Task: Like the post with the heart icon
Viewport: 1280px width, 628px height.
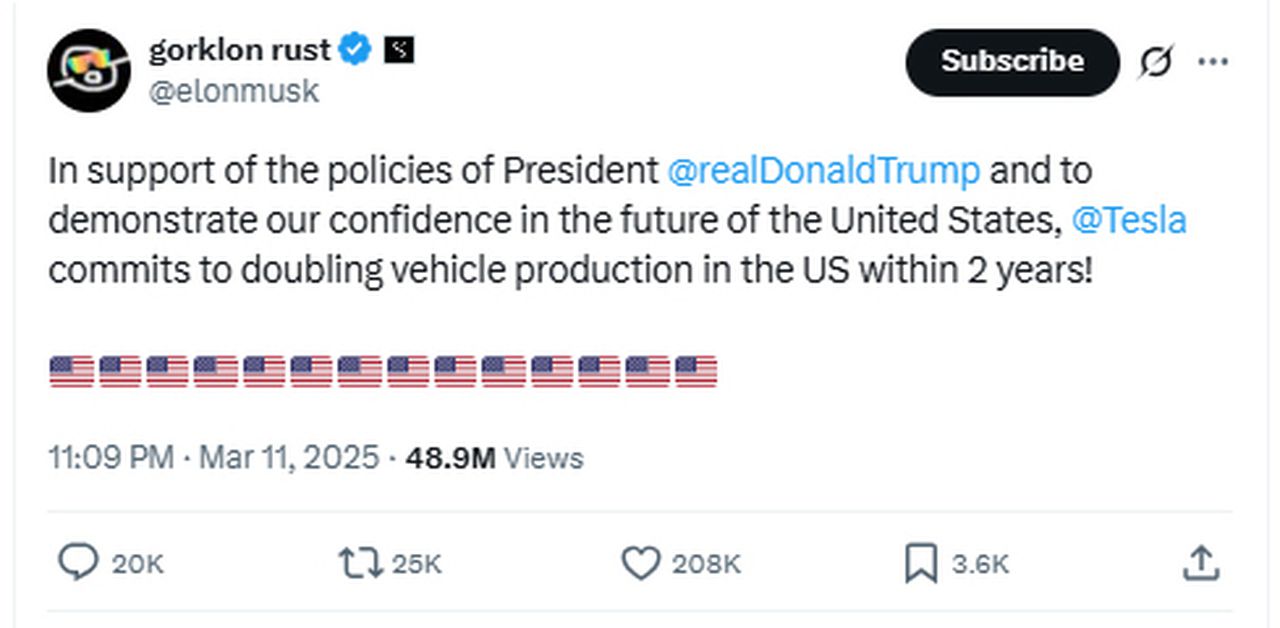Action: click(640, 563)
